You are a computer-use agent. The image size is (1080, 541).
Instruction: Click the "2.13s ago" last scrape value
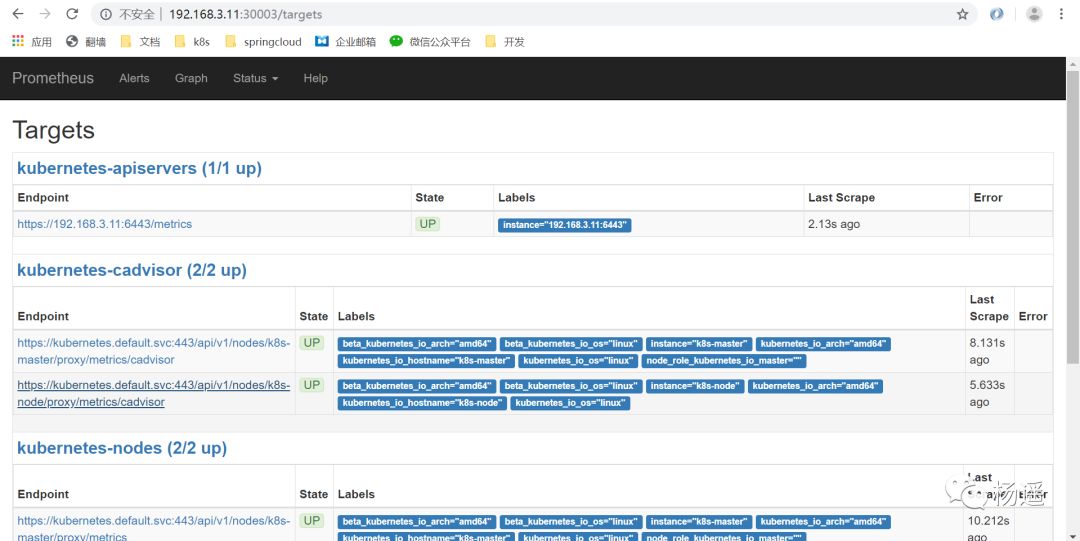(x=834, y=224)
